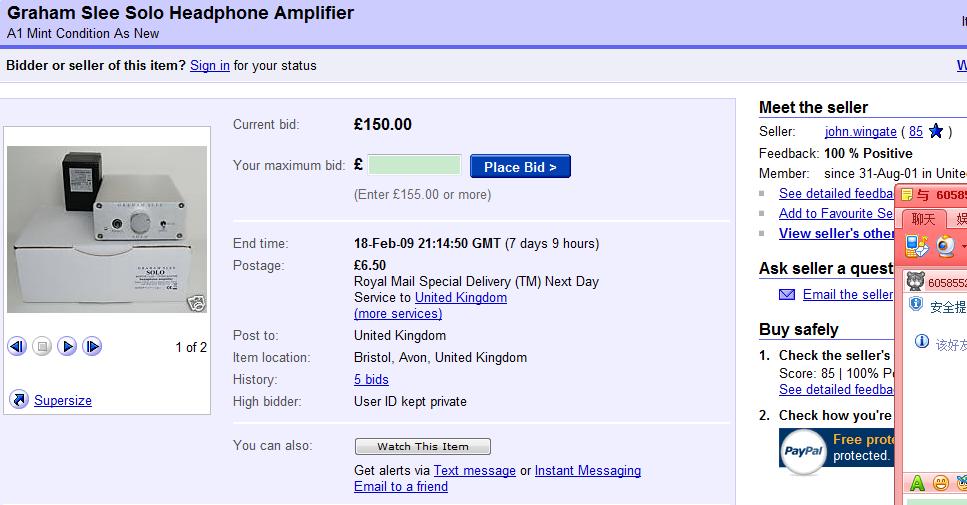Open seller john.wingate profile link

coord(860,131)
